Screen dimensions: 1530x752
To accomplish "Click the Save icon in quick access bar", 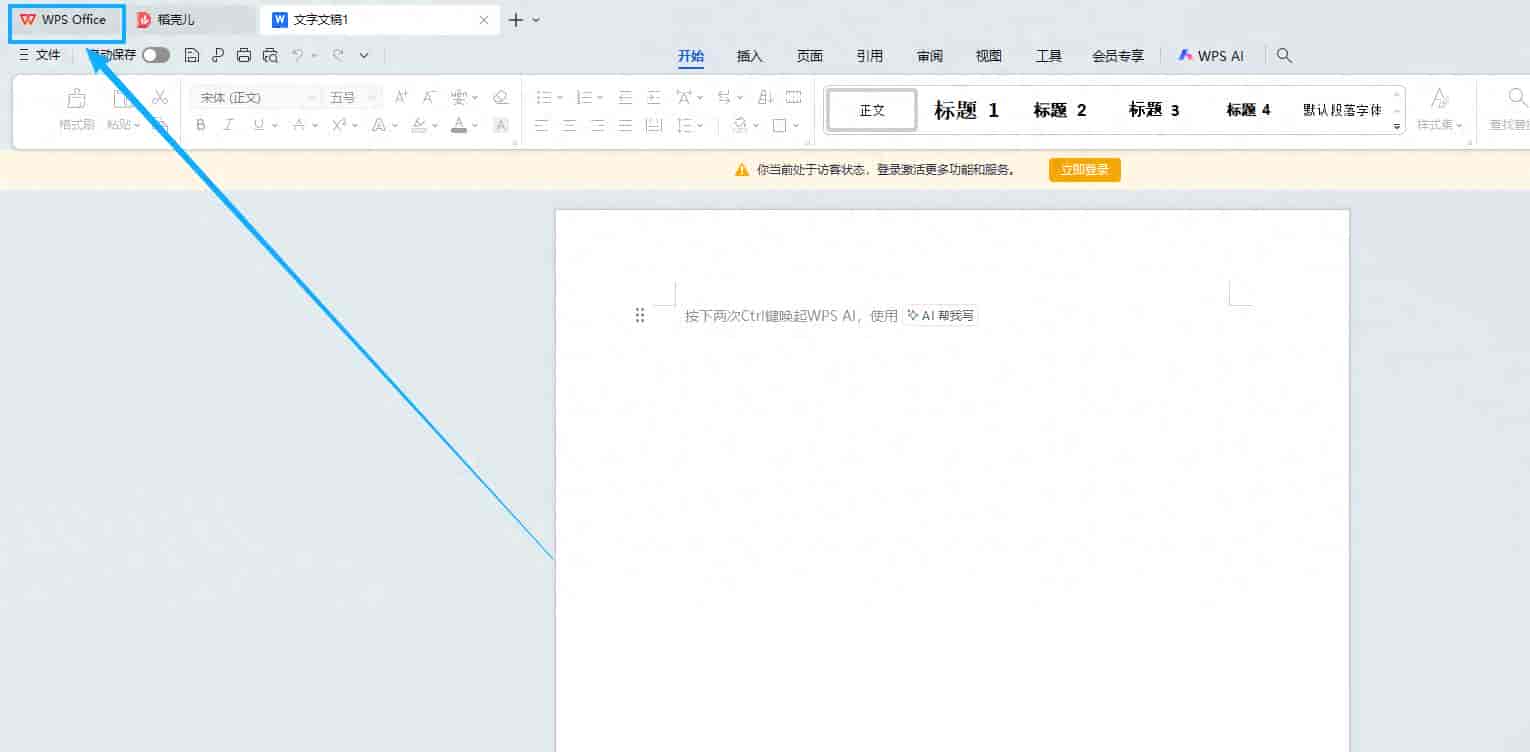I will click(192, 56).
